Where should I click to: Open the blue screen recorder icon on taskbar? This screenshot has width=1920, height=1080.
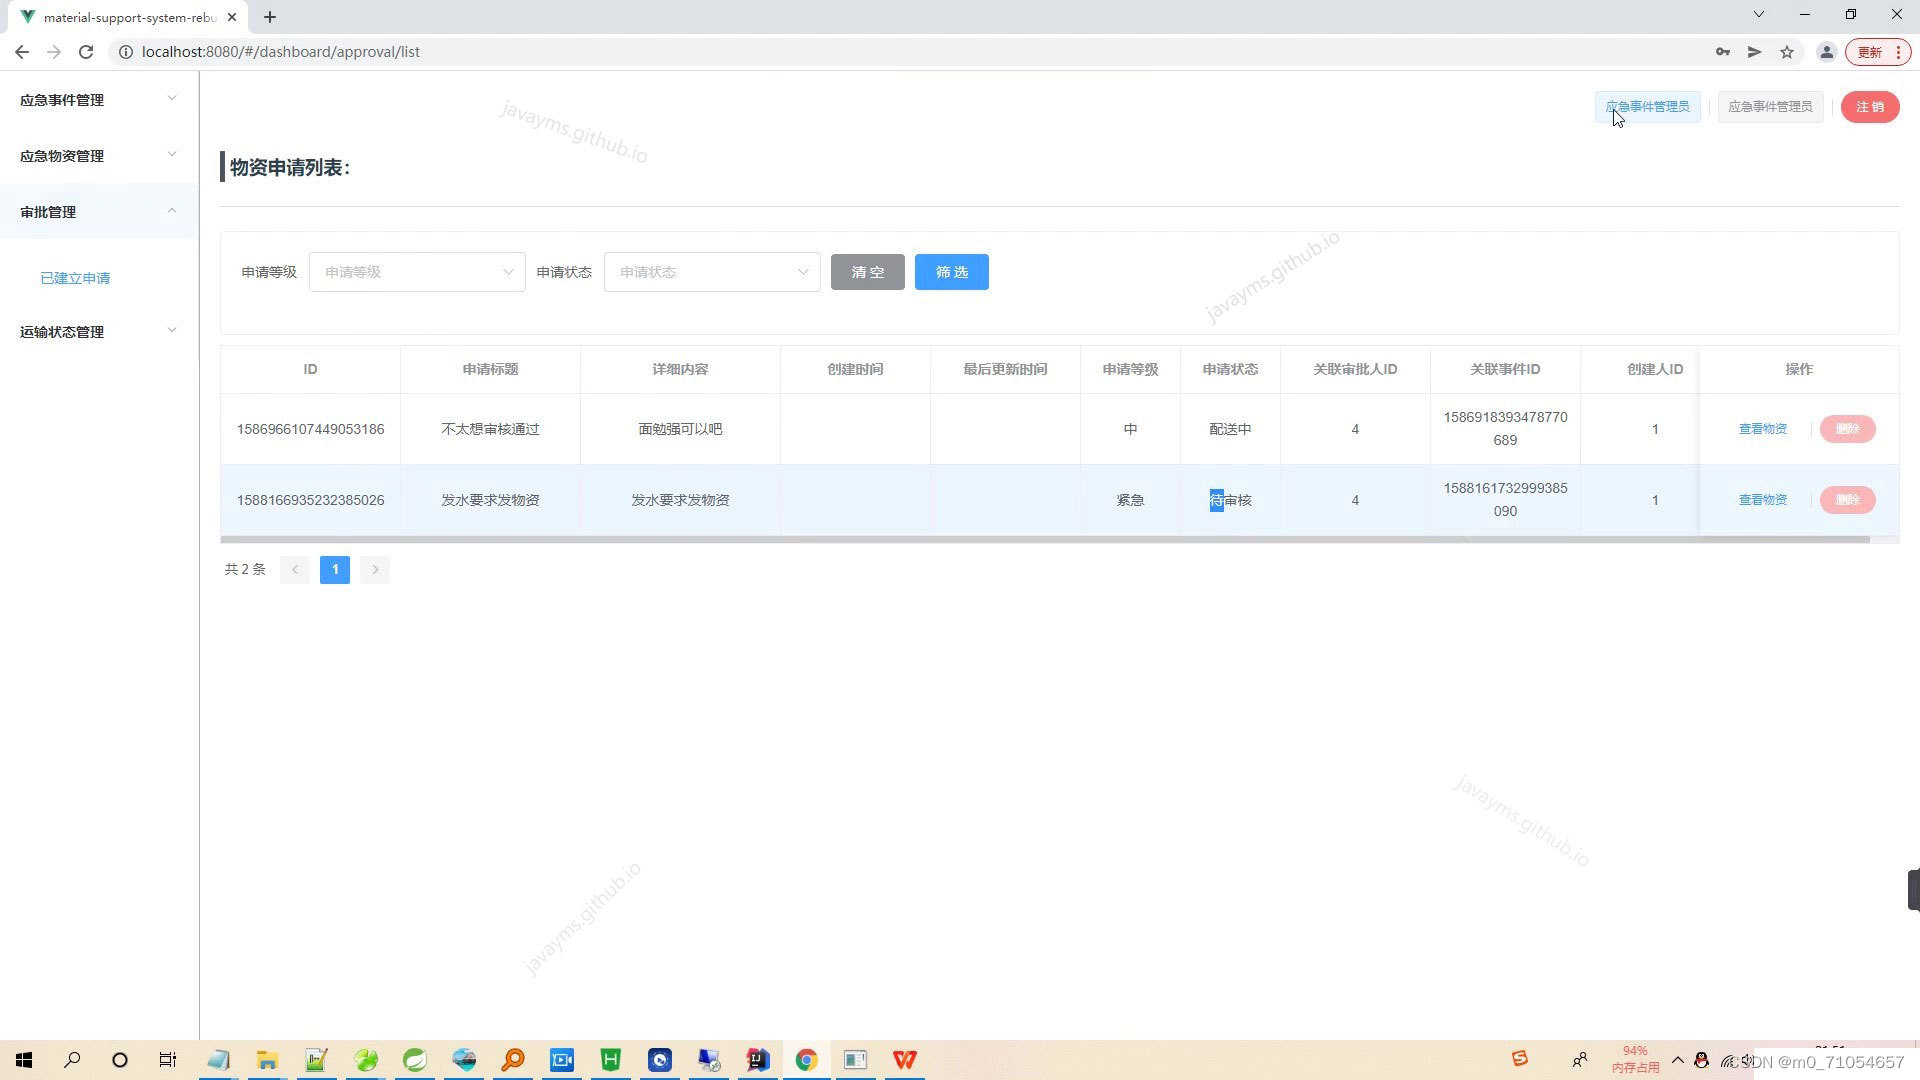point(562,1060)
